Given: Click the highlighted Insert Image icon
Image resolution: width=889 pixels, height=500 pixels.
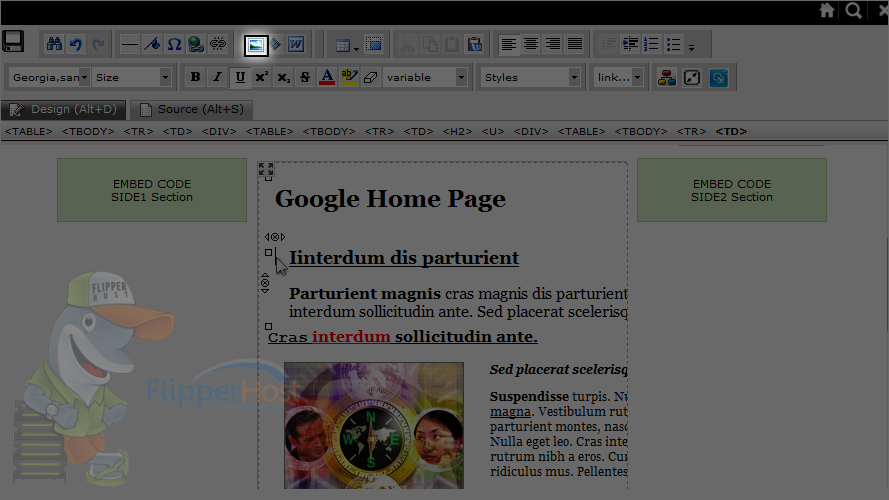Looking at the screenshot, I should tap(256, 44).
